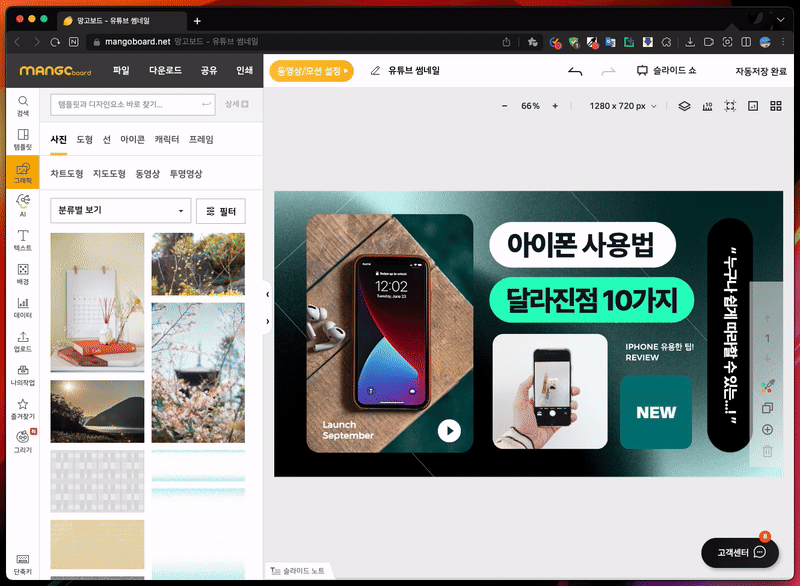Open the 즐겨찾기 favorites sidebar panel
The width and height of the screenshot is (800, 586).
[23, 409]
